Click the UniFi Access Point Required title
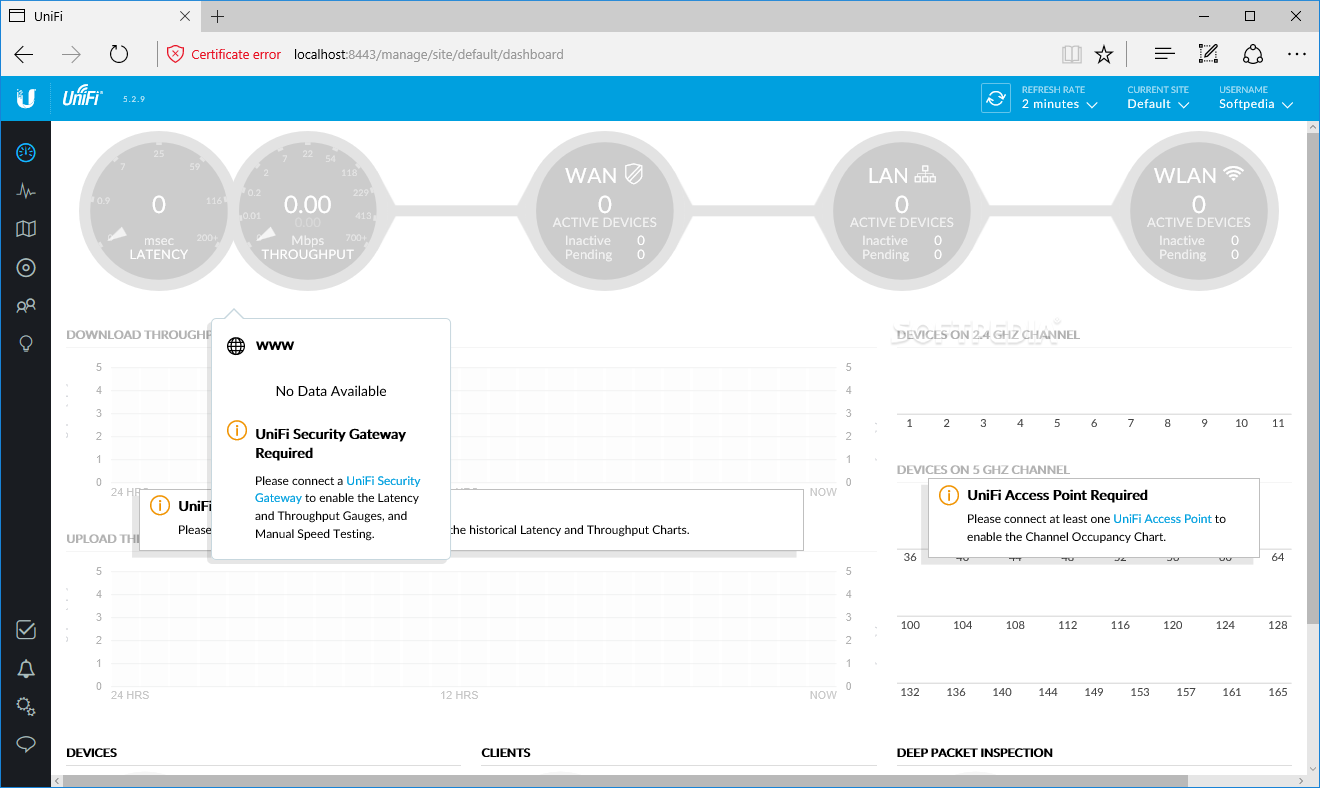The width and height of the screenshot is (1320, 788). click(1057, 495)
